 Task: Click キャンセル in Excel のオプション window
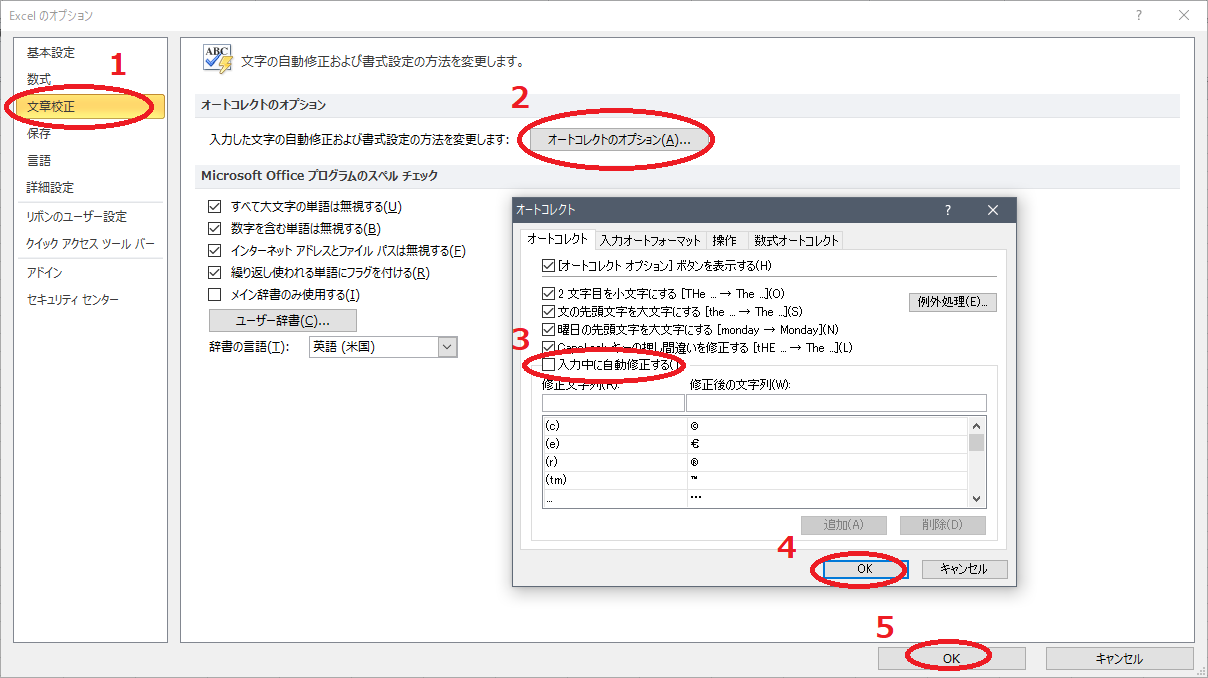[1119, 658]
